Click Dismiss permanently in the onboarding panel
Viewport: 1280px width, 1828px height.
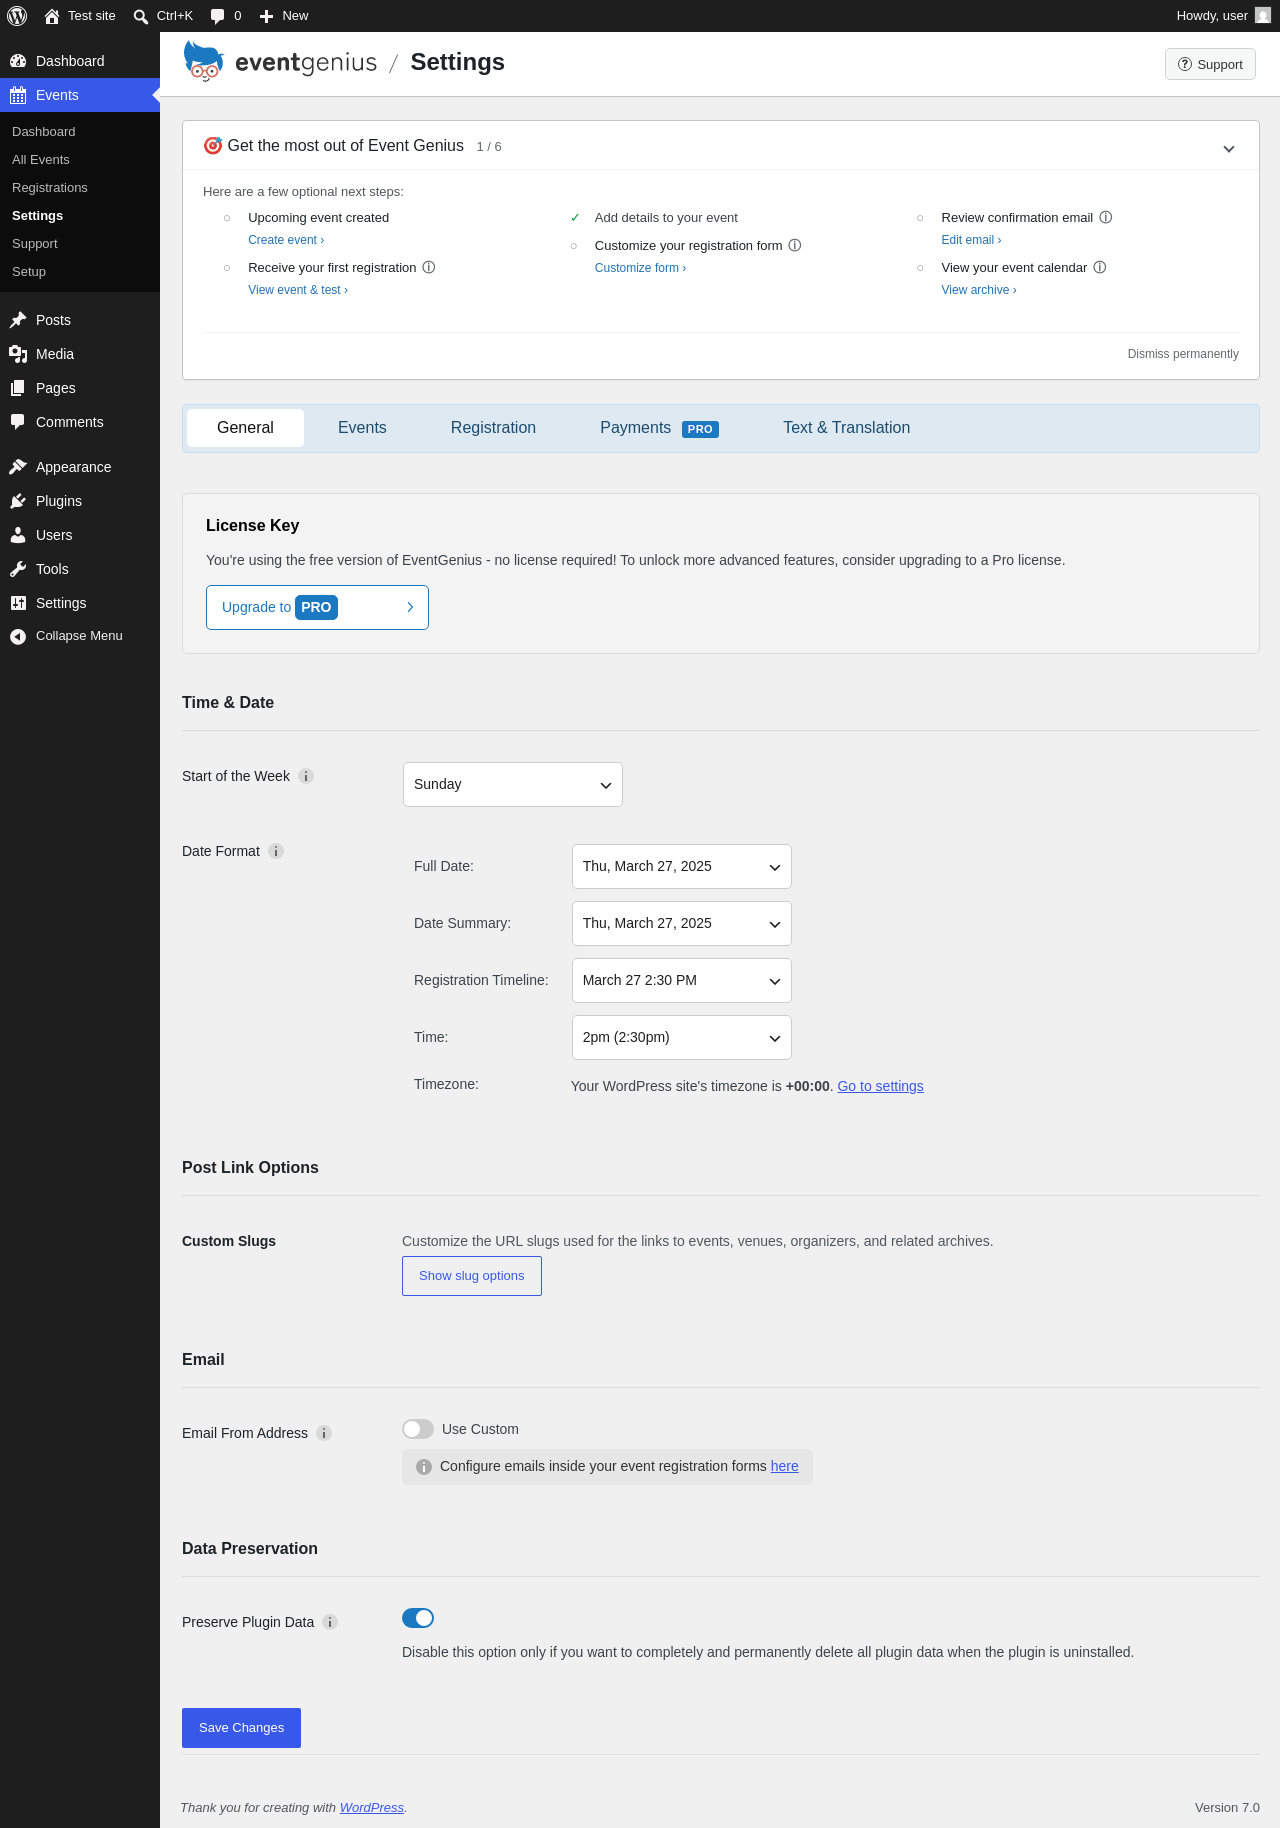click(x=1183, y=354)
